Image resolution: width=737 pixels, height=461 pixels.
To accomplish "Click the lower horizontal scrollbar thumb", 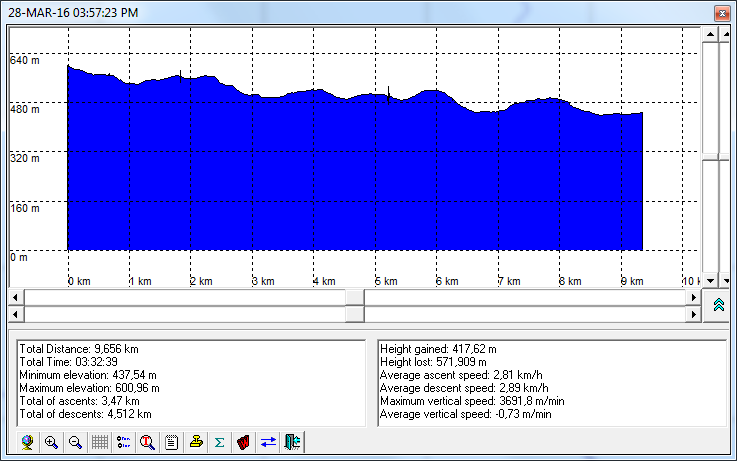I will click(354, 314).
